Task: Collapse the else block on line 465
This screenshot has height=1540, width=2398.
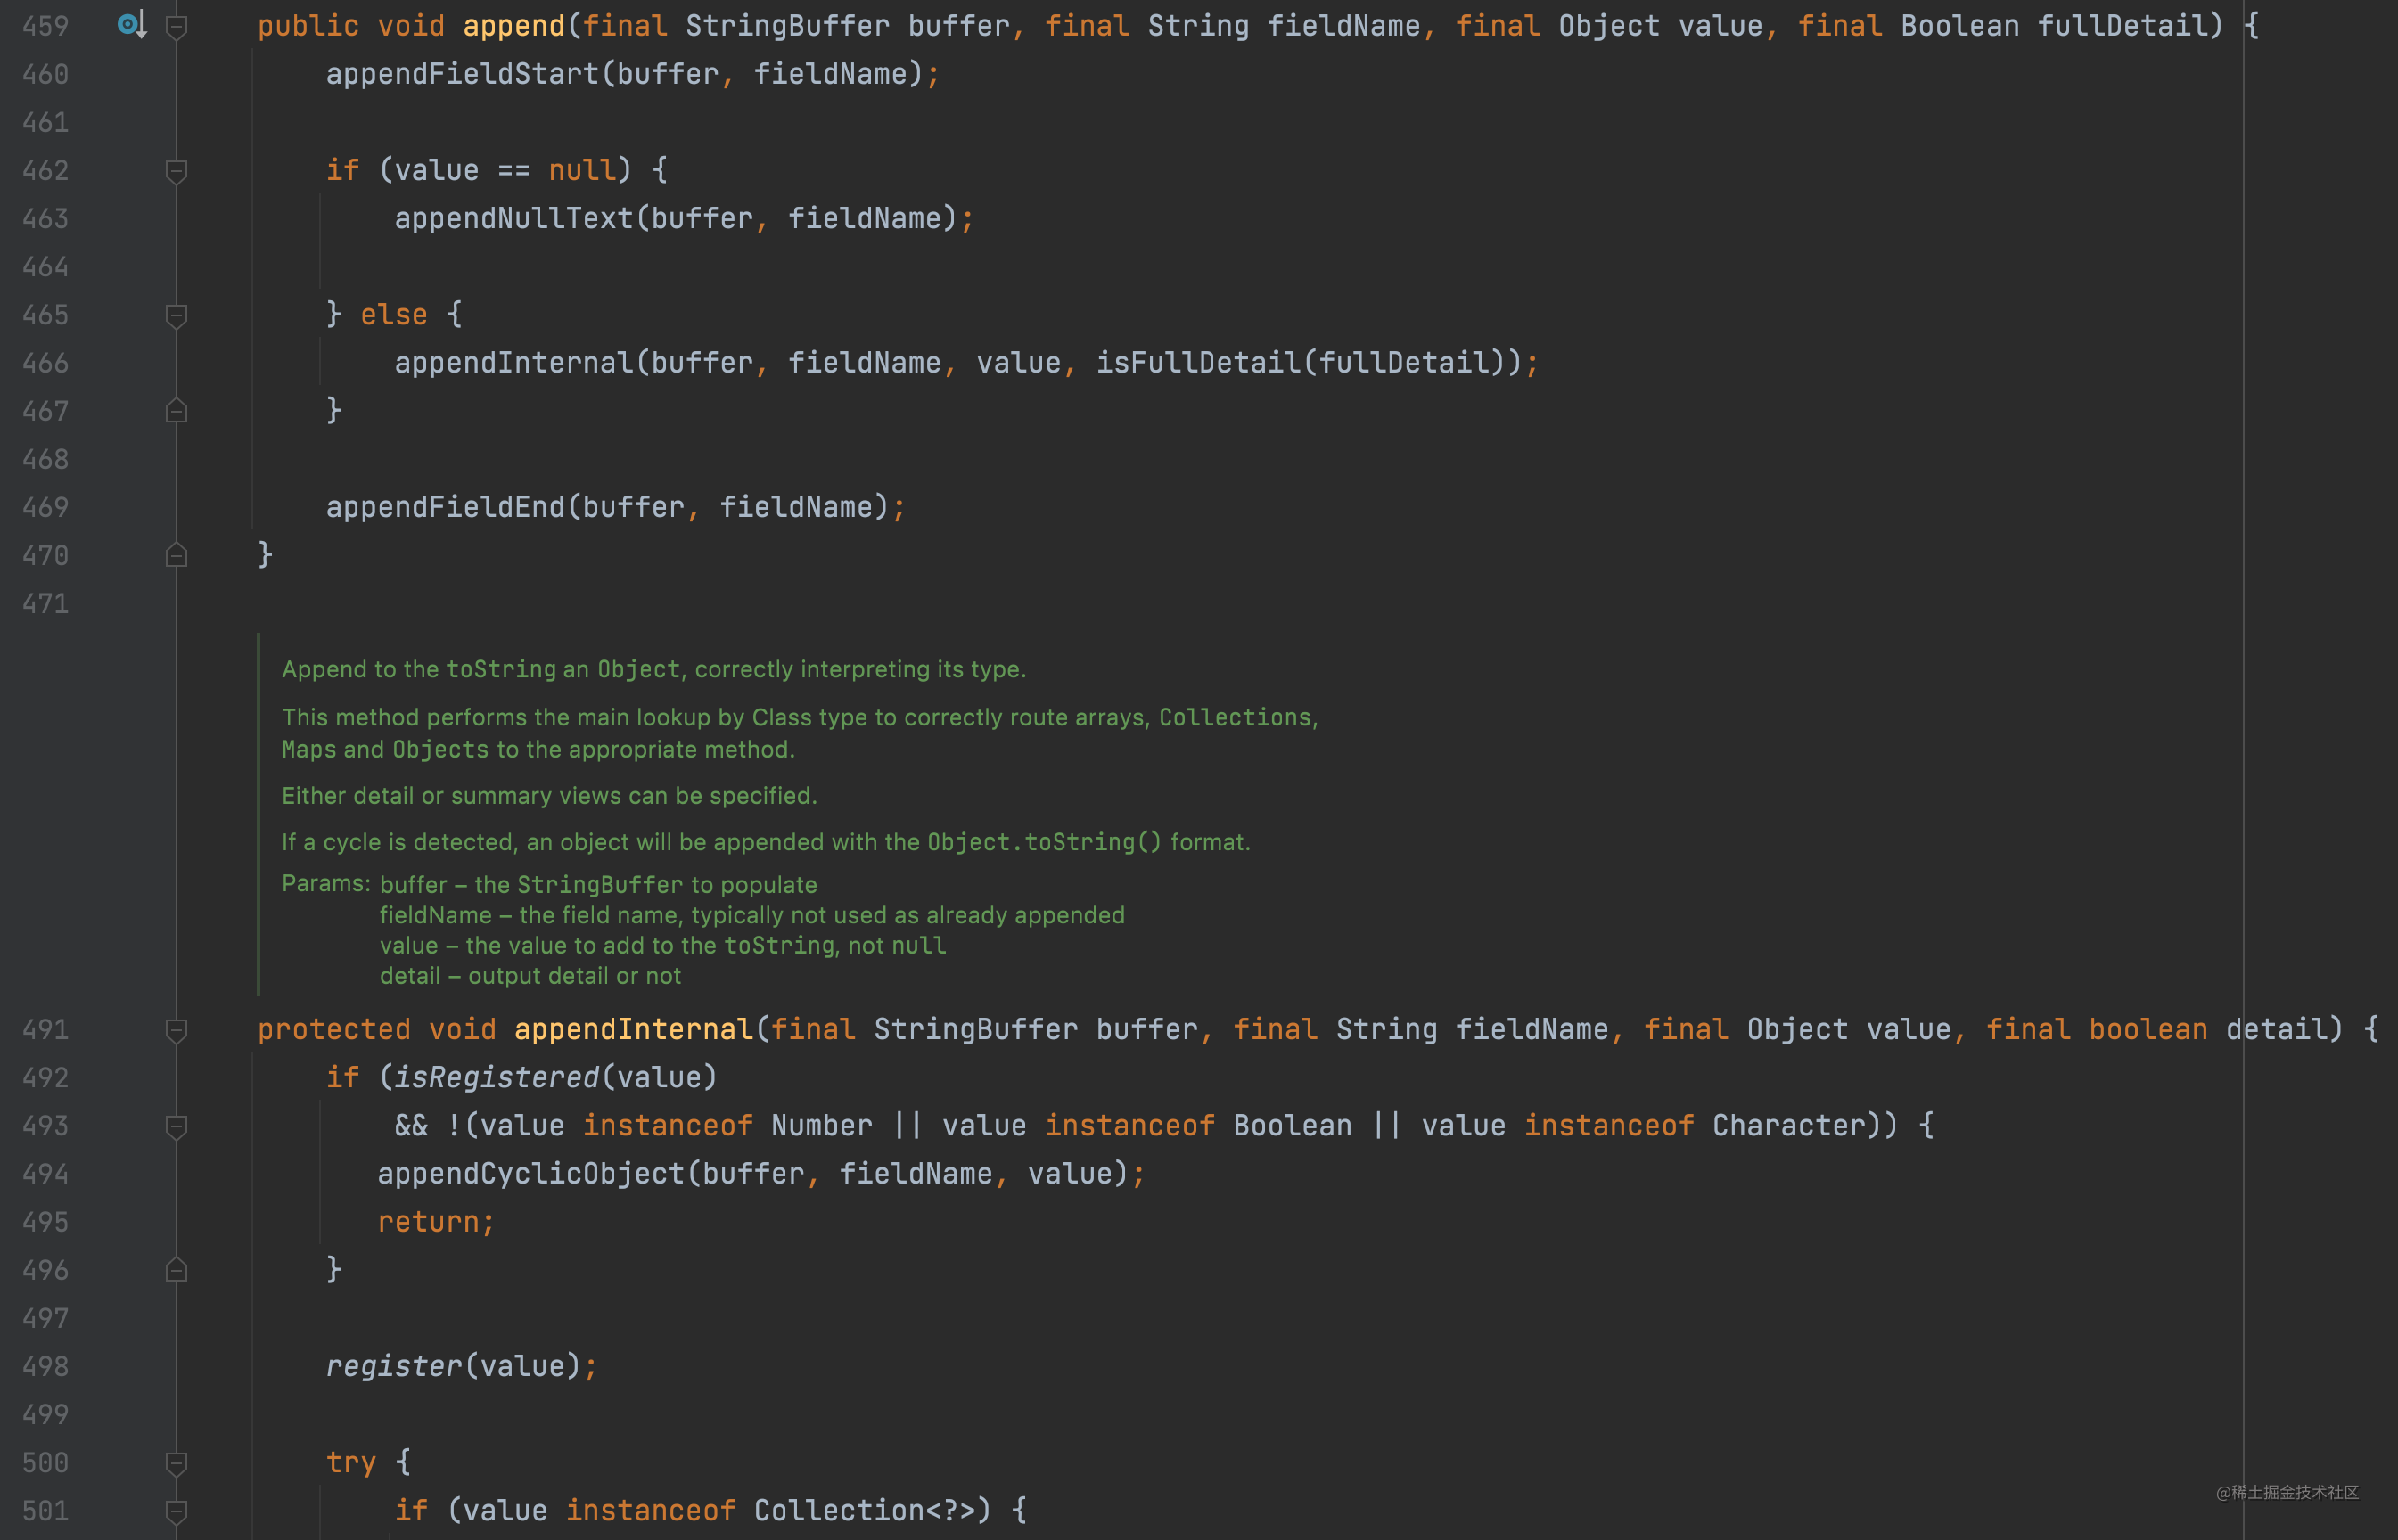Action: [177, 314]
